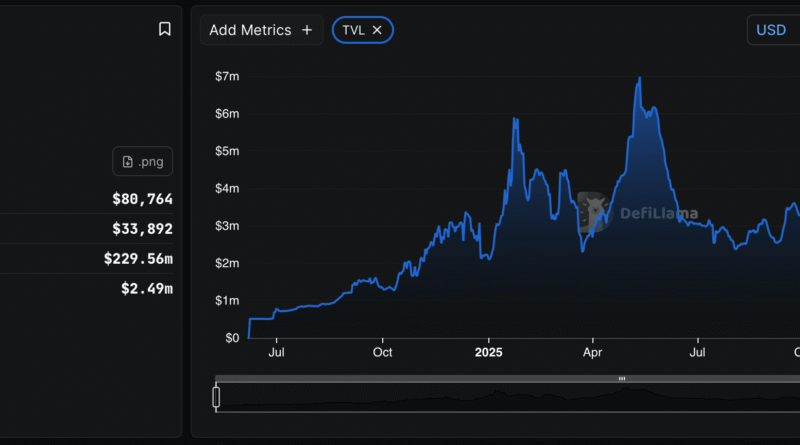The width and height of the screenshot is (800, 445).
Task: Click the drag grip on the range bar
Action: (621, 379)
